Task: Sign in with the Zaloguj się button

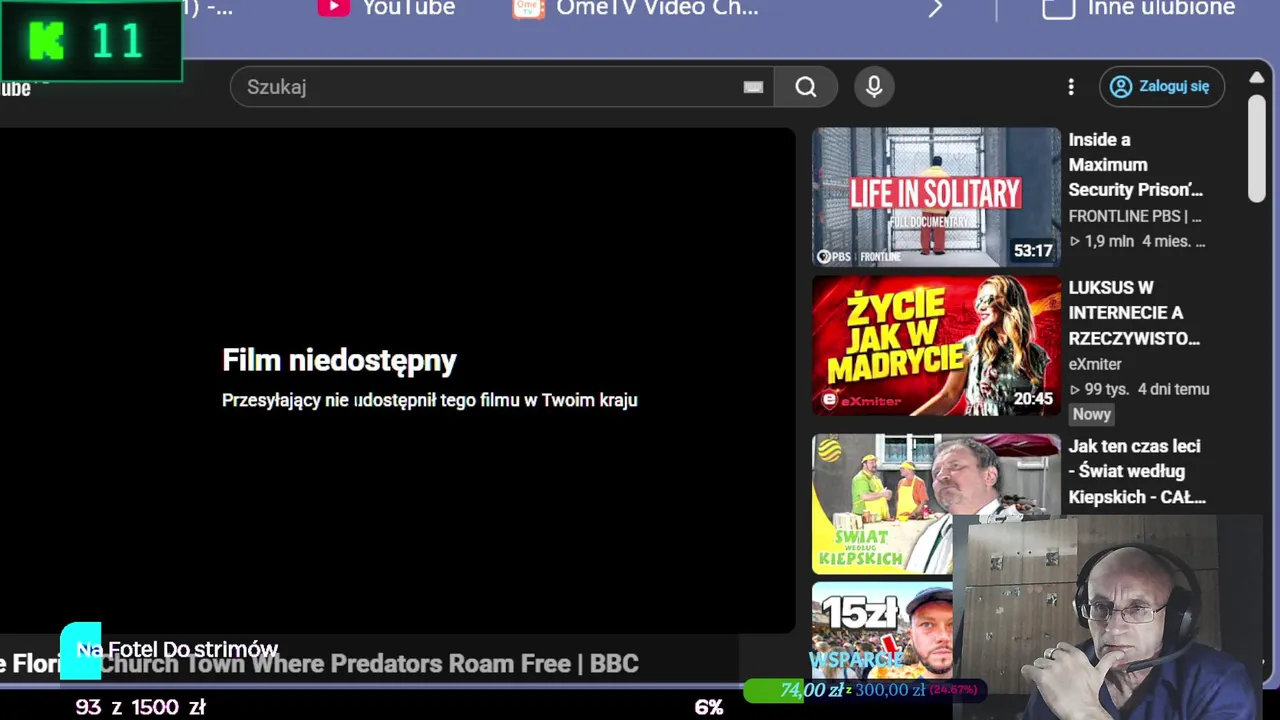Action: click(1162, 87)
